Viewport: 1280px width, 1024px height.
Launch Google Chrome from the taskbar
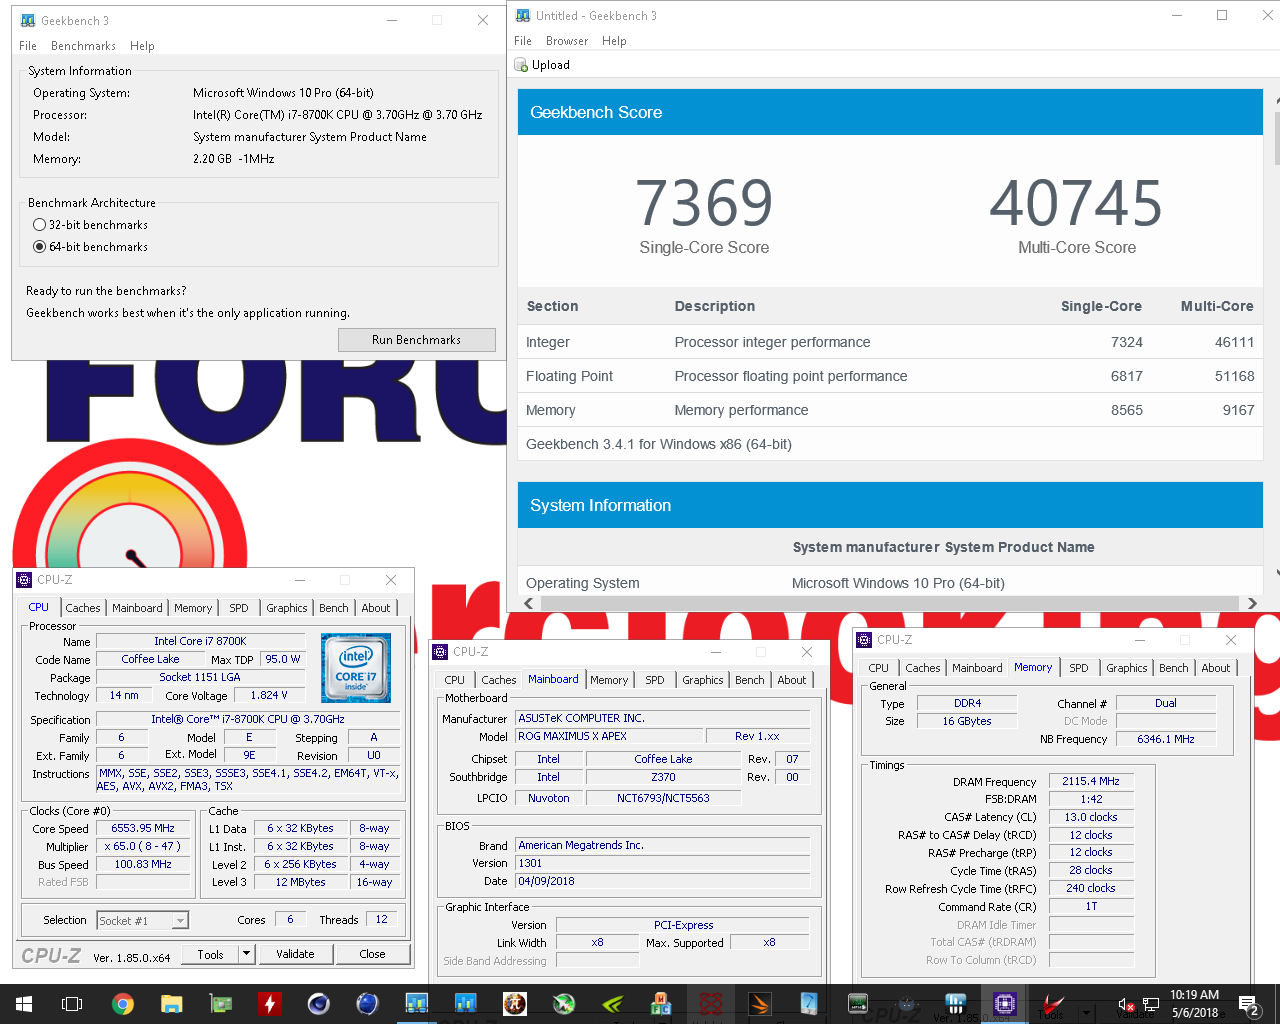click(123, 1004)
